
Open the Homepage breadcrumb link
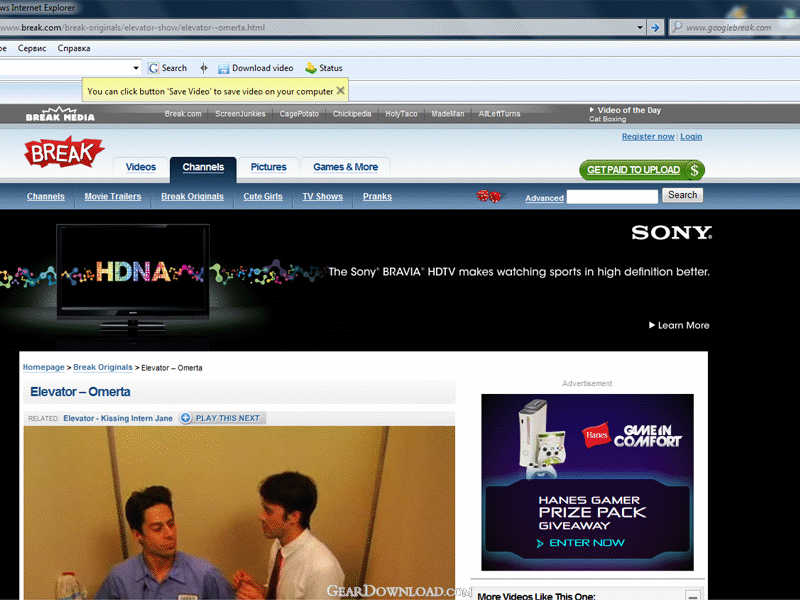pyautogui.click(x=43, y=367)
